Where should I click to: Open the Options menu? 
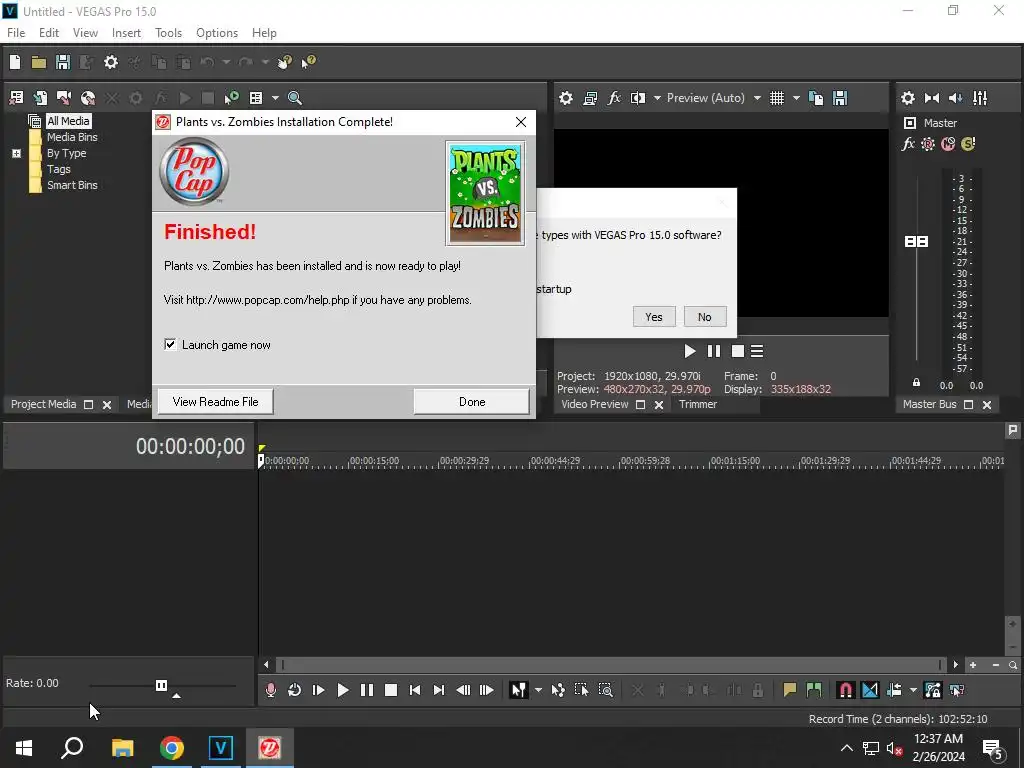pos(217,33)
